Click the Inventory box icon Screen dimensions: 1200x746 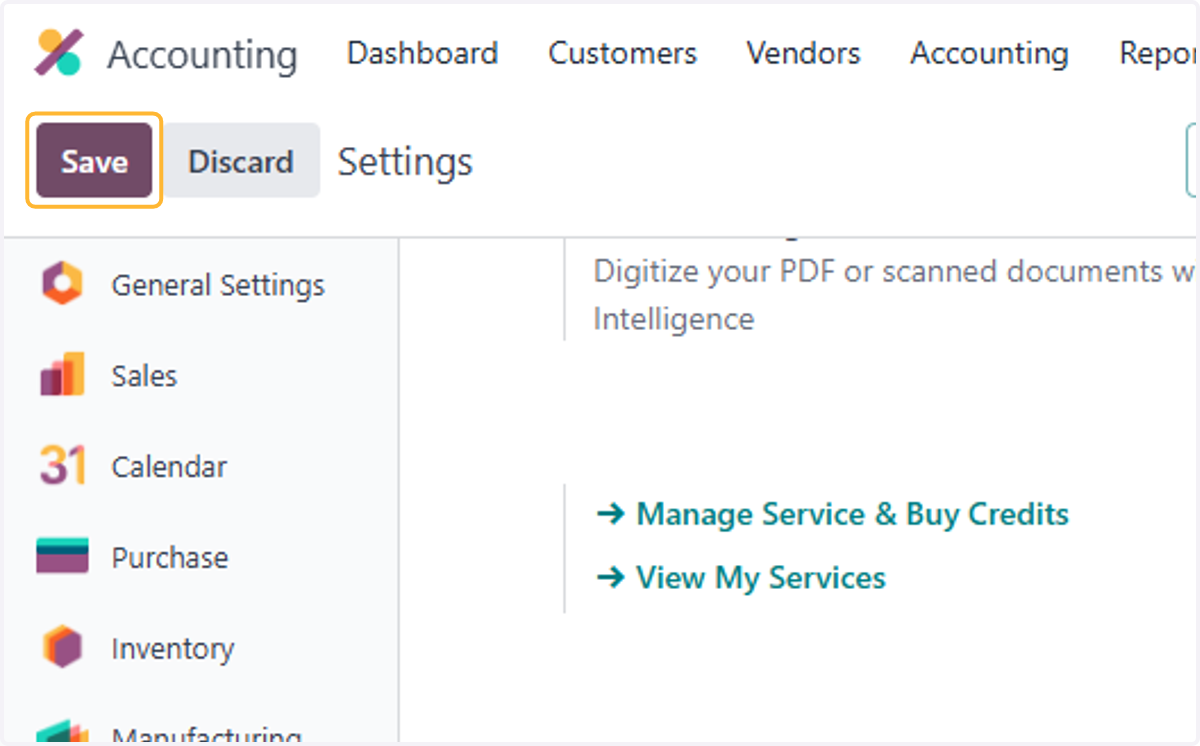(62, 648)
